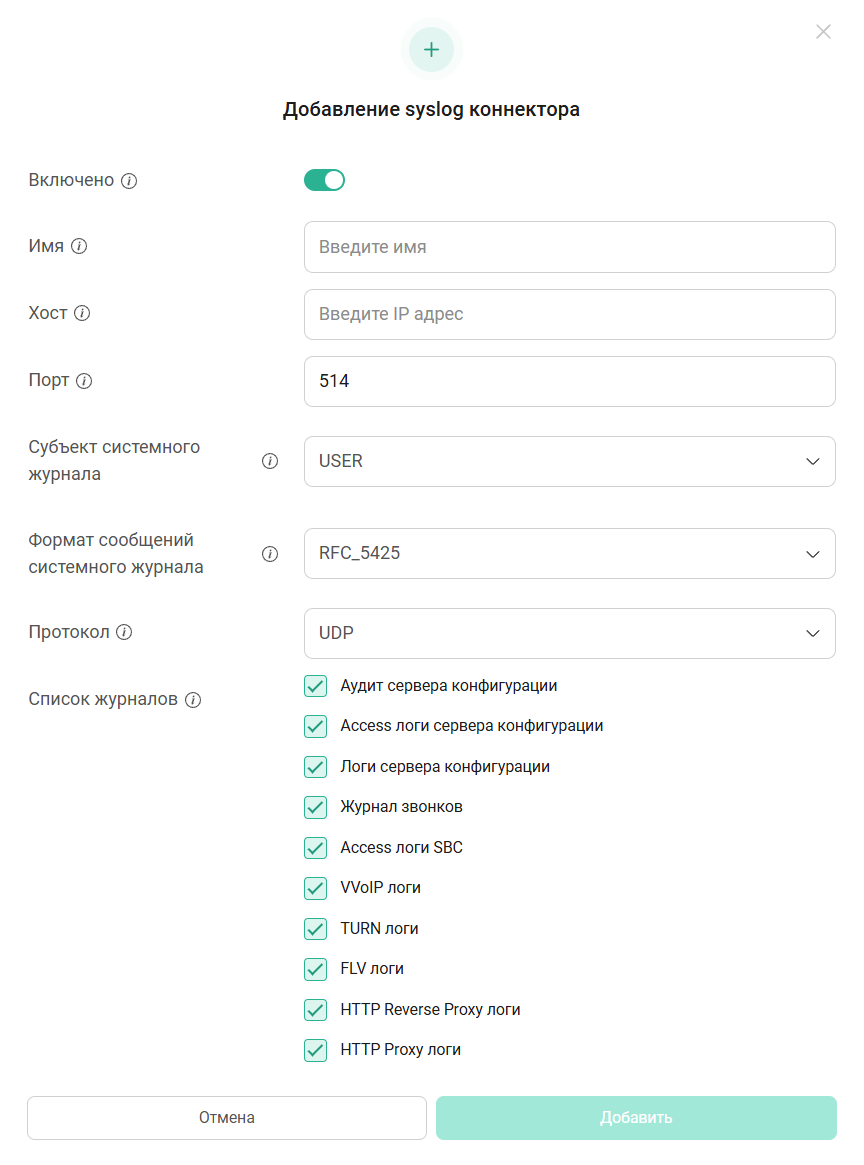The image size is (864, 1165).
Task: Click the info icon next to Хост
Action: (83, 314)
